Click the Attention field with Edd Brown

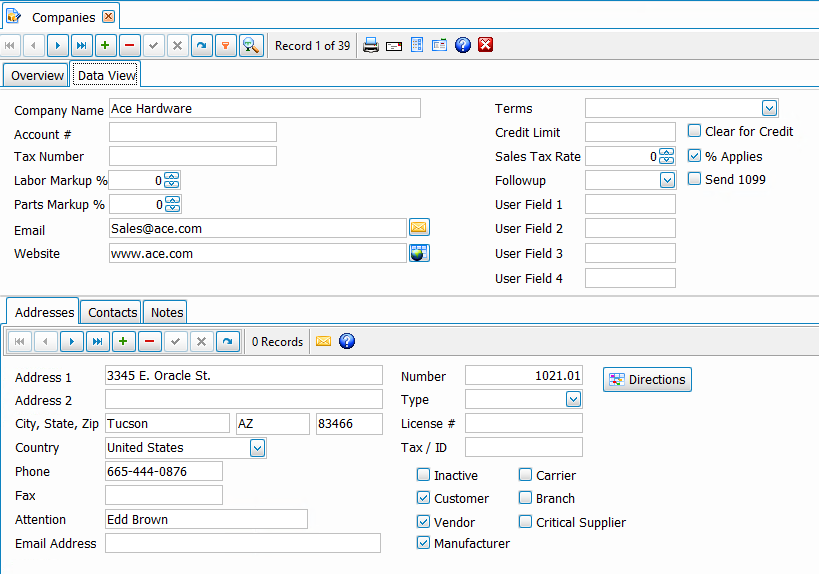pyautogui.click(x=206, y=519)
